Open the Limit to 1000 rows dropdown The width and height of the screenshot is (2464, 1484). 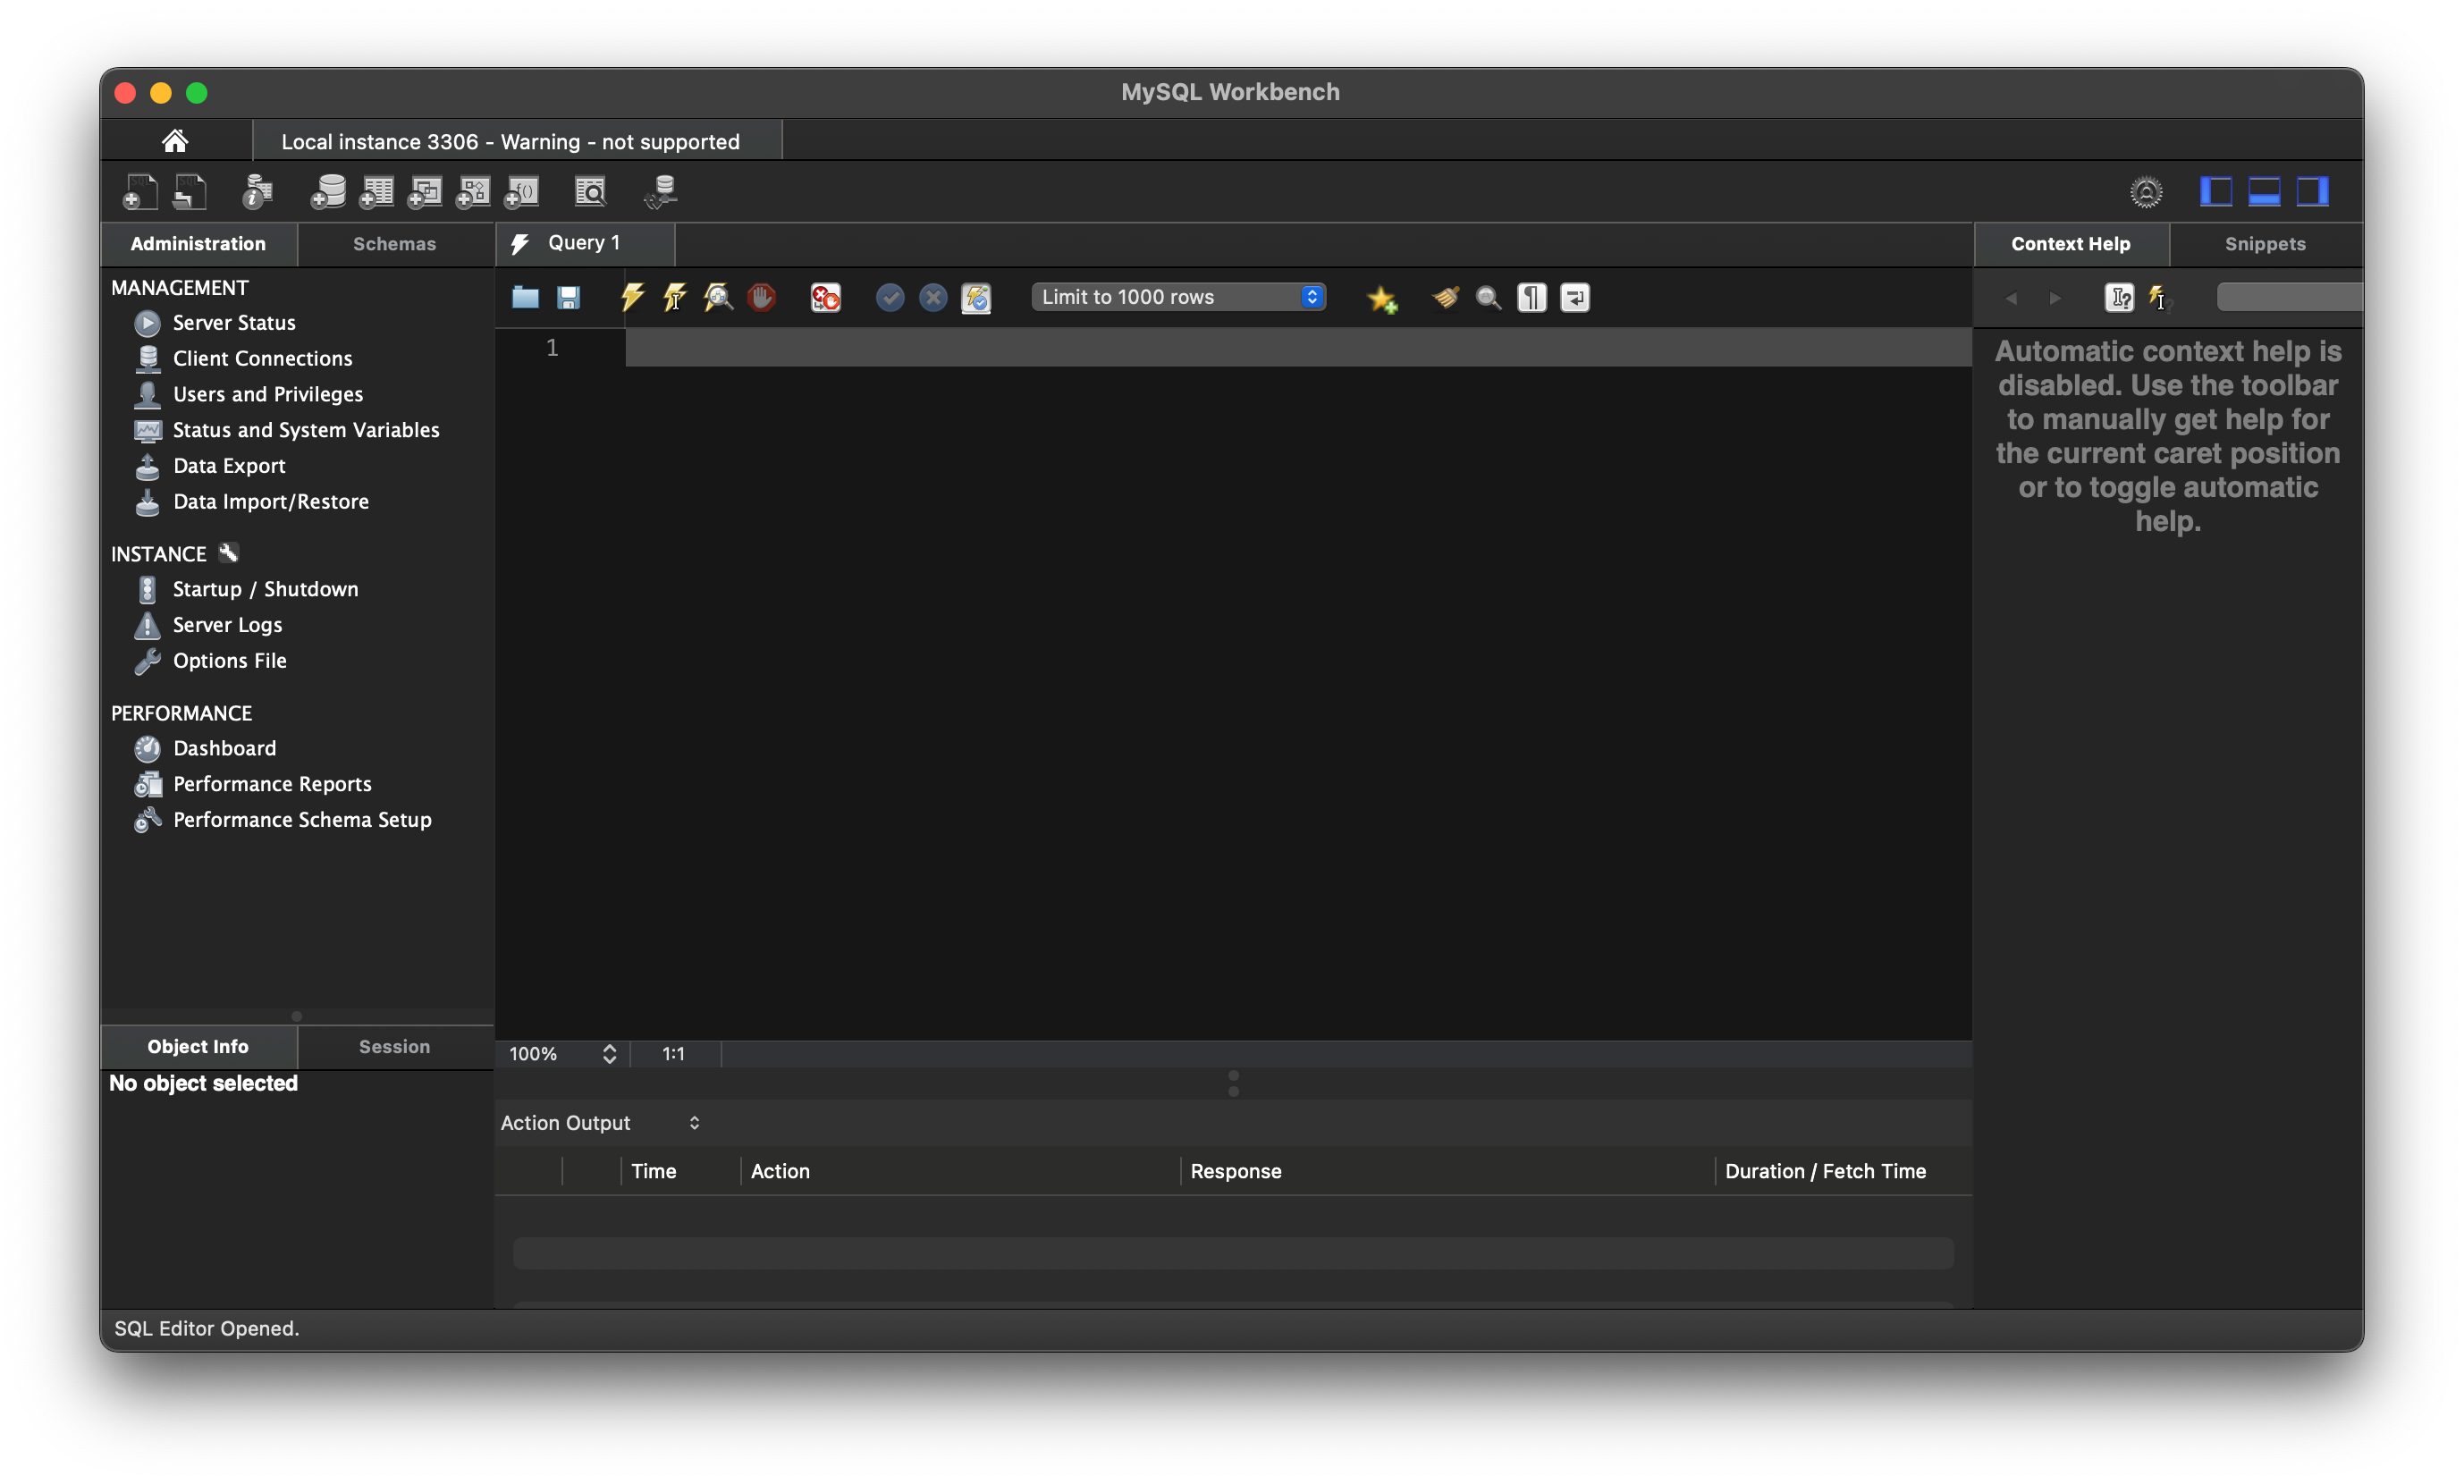tap(1178, 297)
